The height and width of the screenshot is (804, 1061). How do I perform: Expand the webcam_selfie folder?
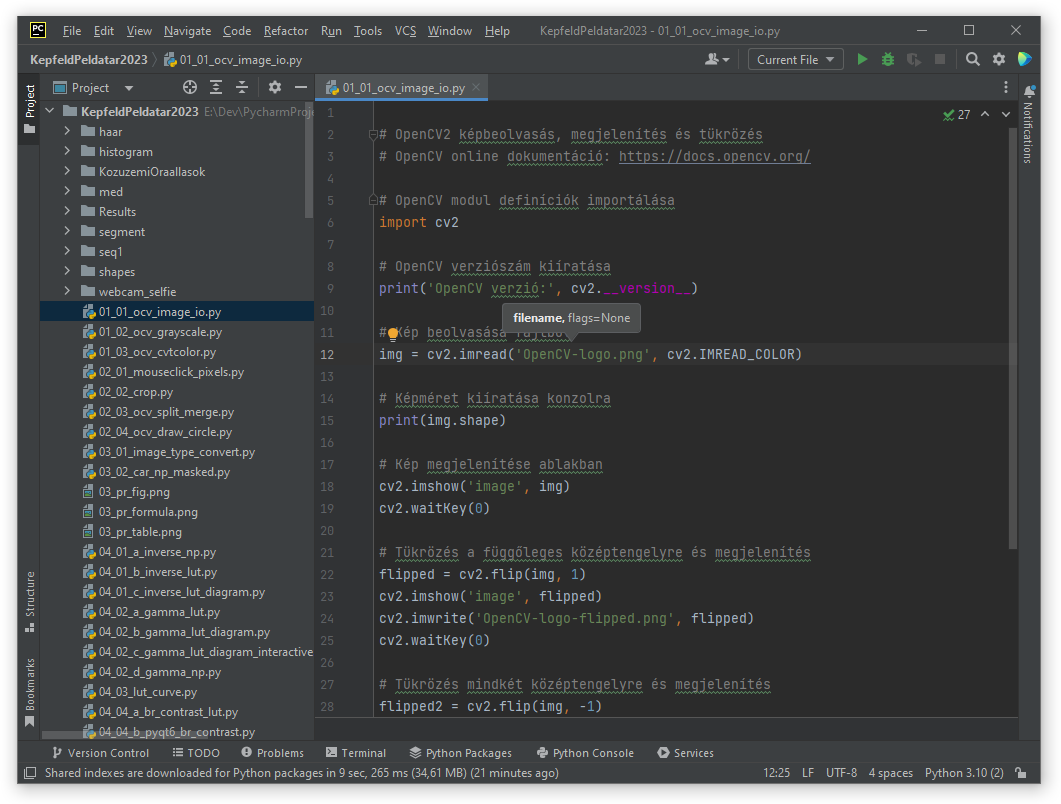pos(67,292)
